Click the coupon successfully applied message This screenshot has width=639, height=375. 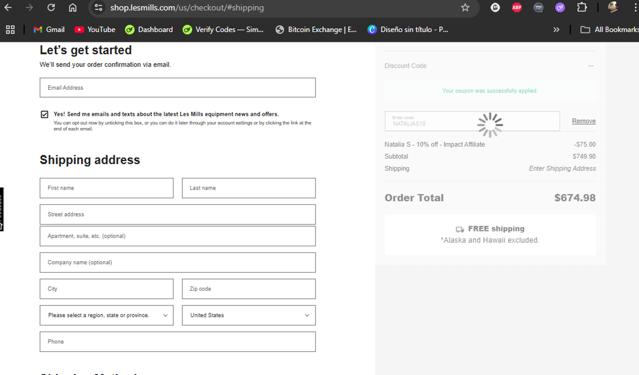(x=489, y=90)
